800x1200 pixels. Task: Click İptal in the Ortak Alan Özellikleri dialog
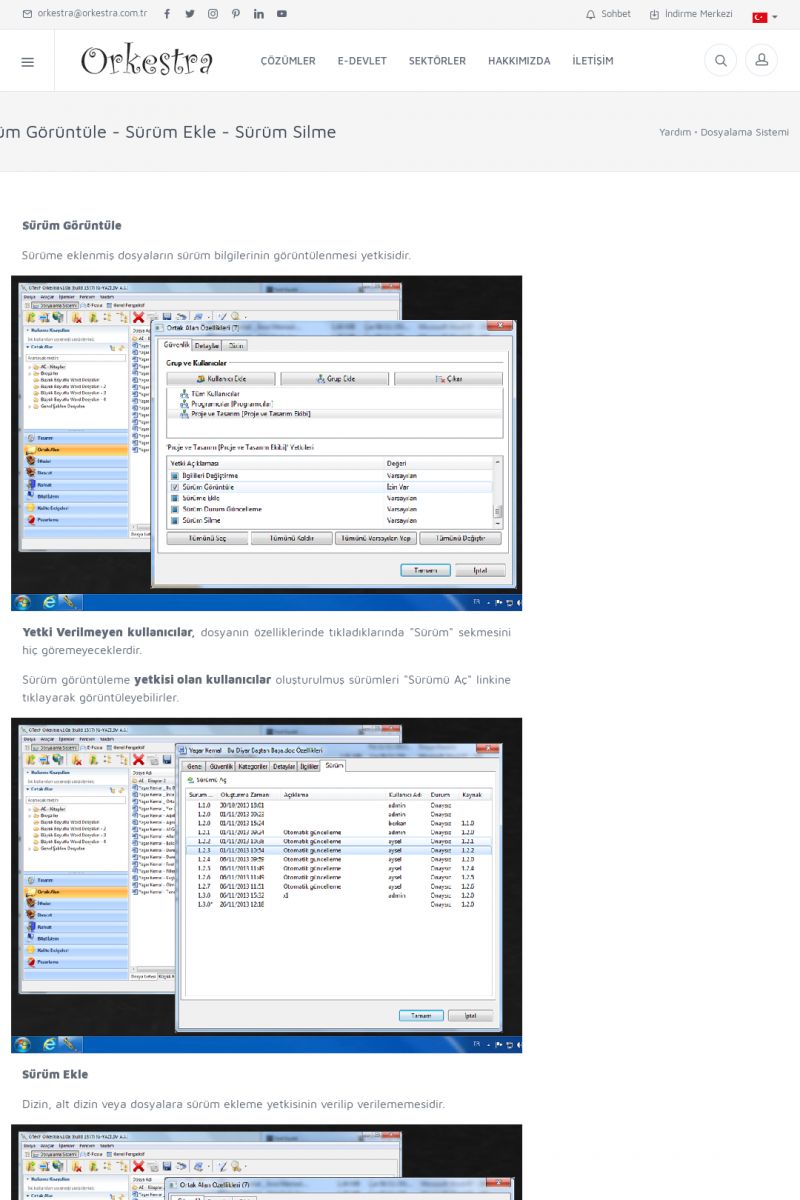coord(481,570)
